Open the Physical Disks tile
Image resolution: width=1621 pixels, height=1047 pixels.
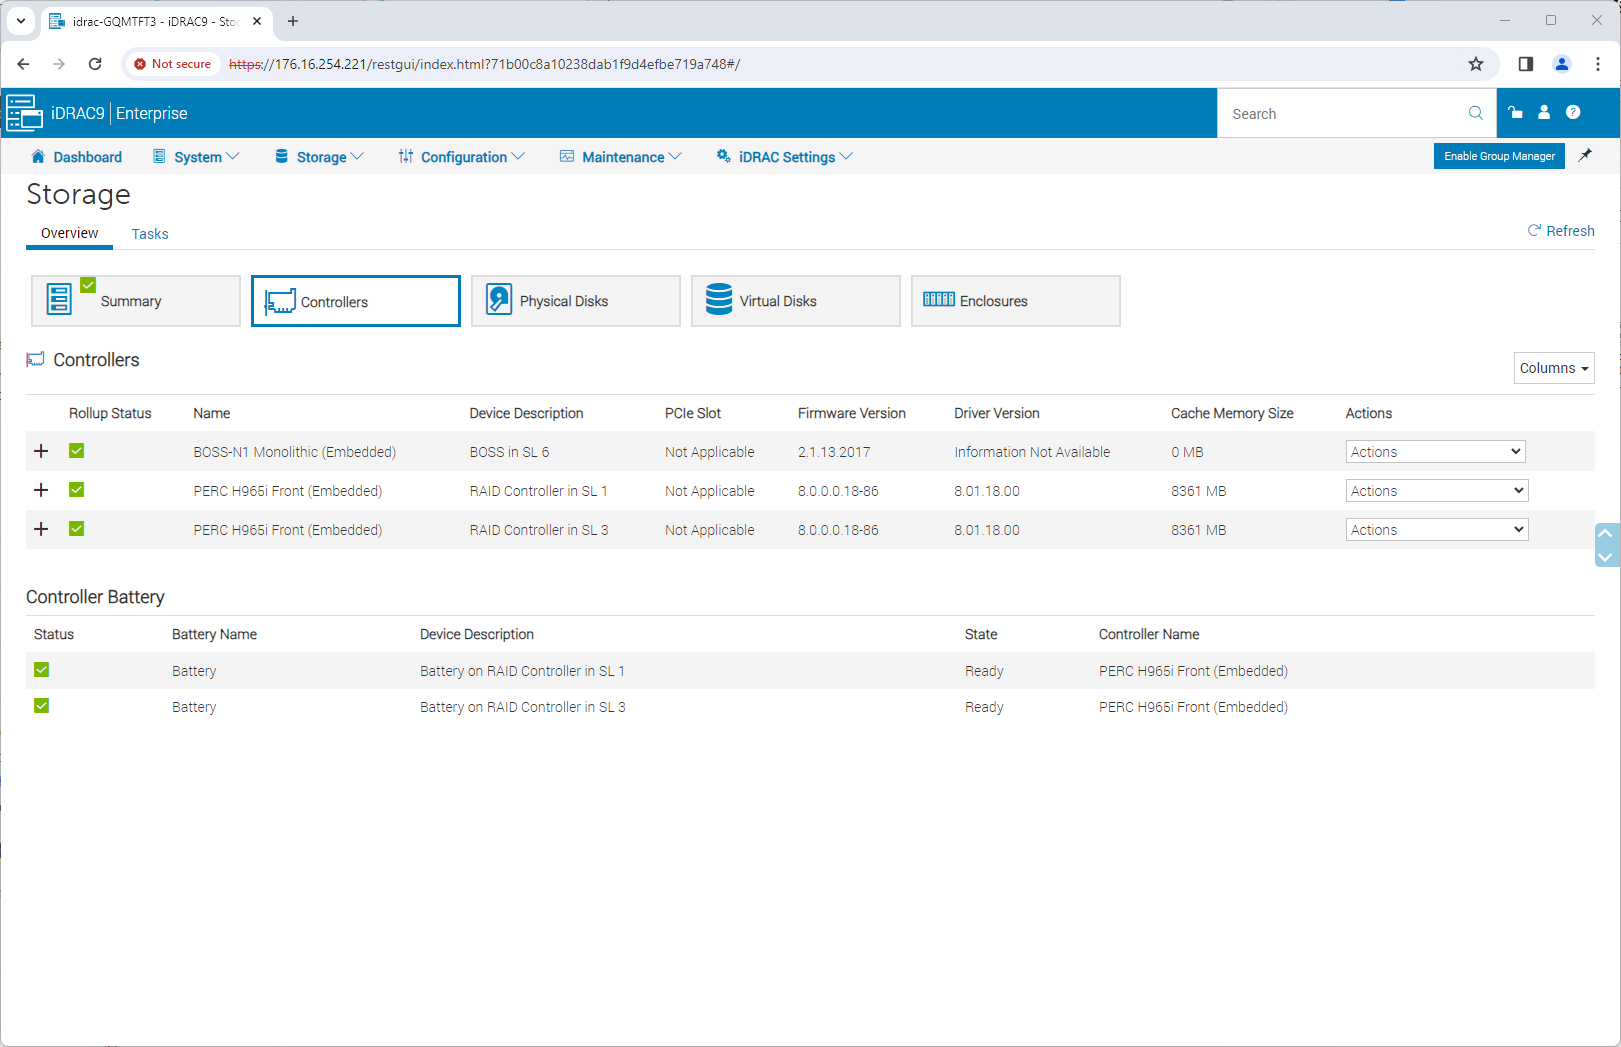575,301
